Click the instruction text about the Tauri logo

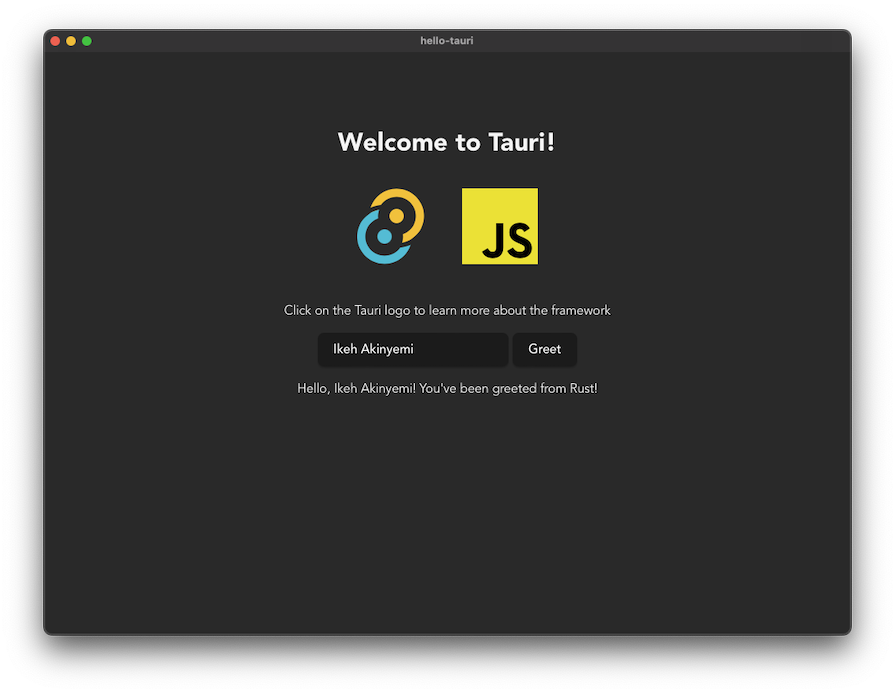[x=447, y=310]
